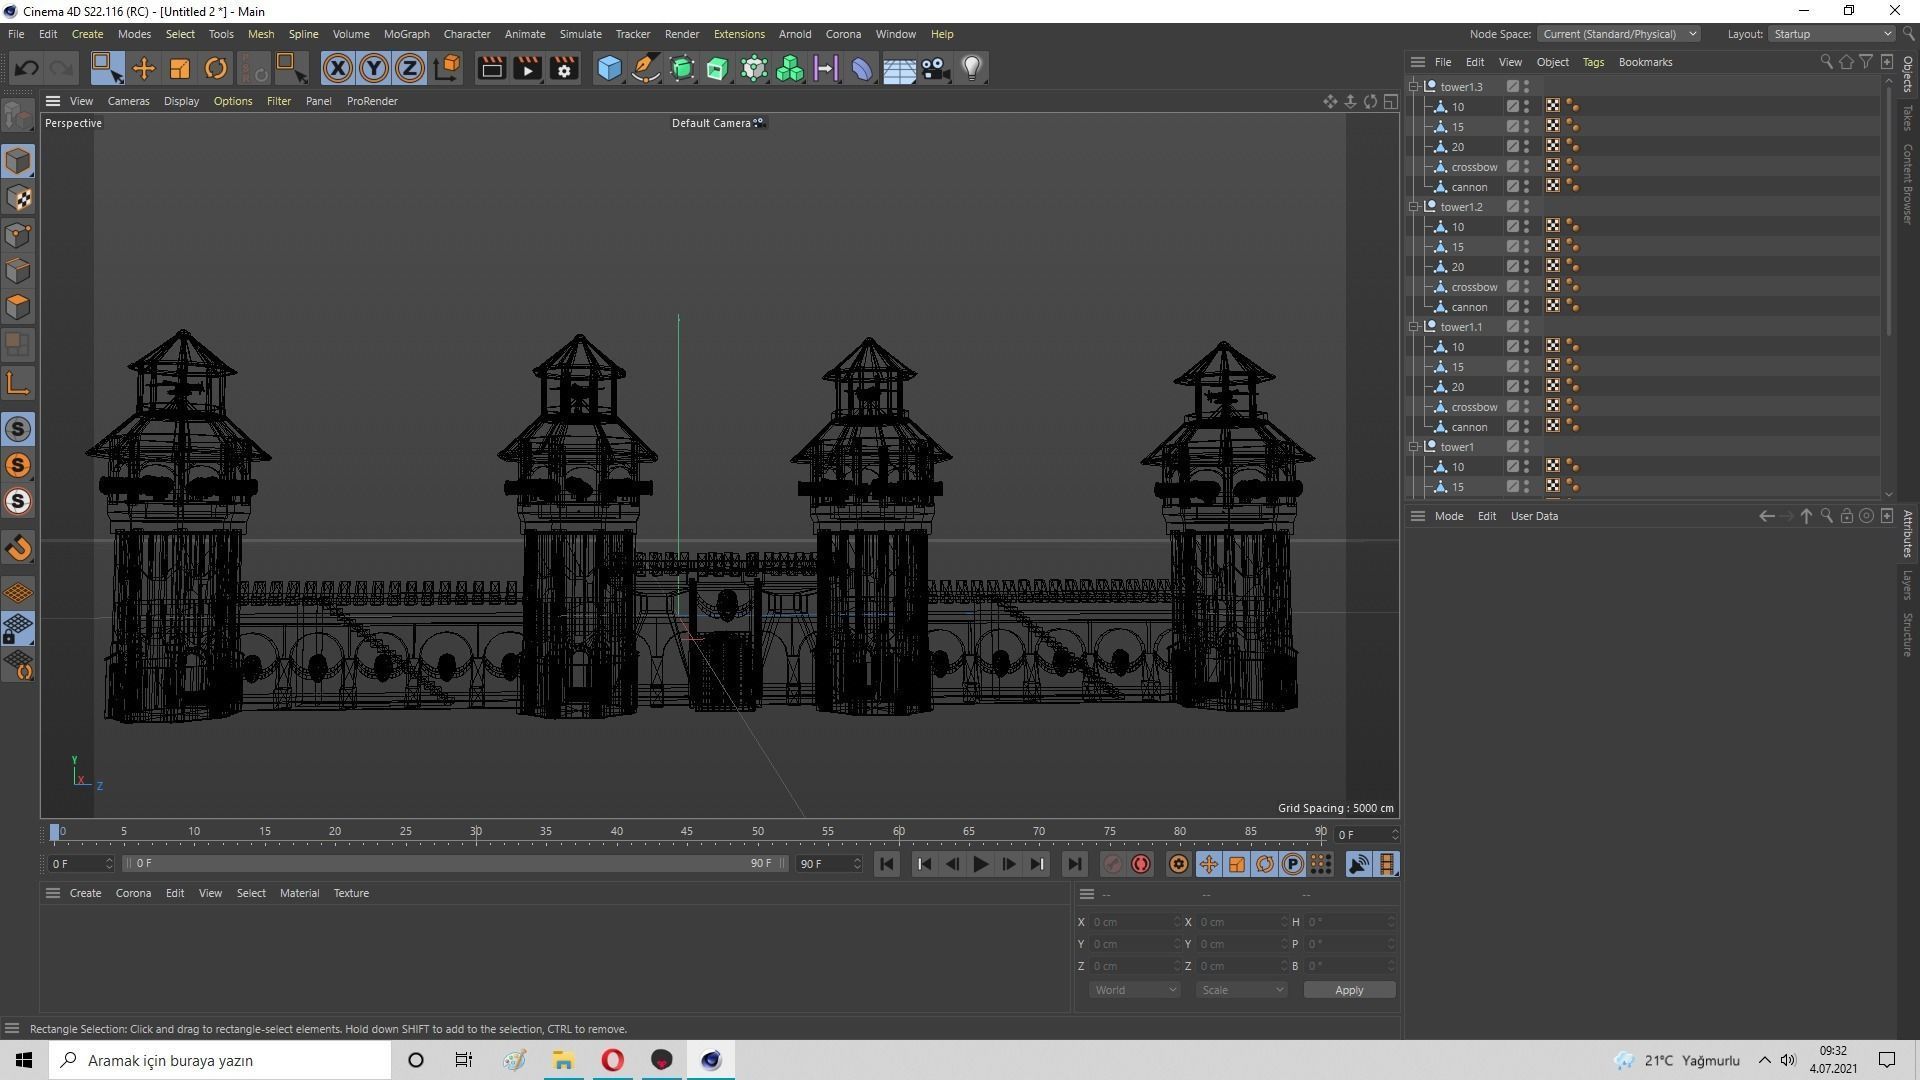Viewport: 1920px width, 1080px height.
Task: Click frame 45 on timeline ruler
Action: click(687, 832)
